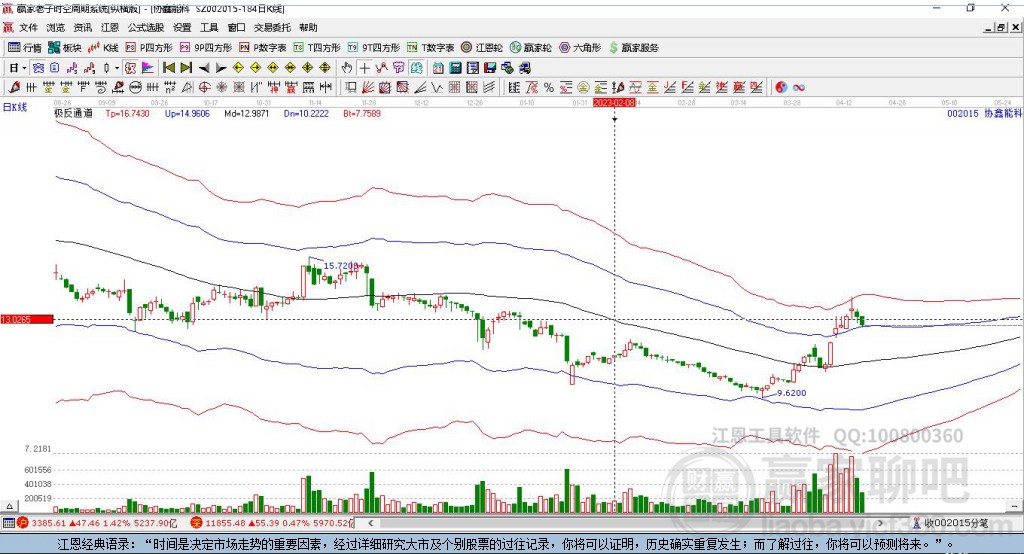Click the status bar grid icon
Viewport: 1024px width, 554px height.
[x=8, y=523]
